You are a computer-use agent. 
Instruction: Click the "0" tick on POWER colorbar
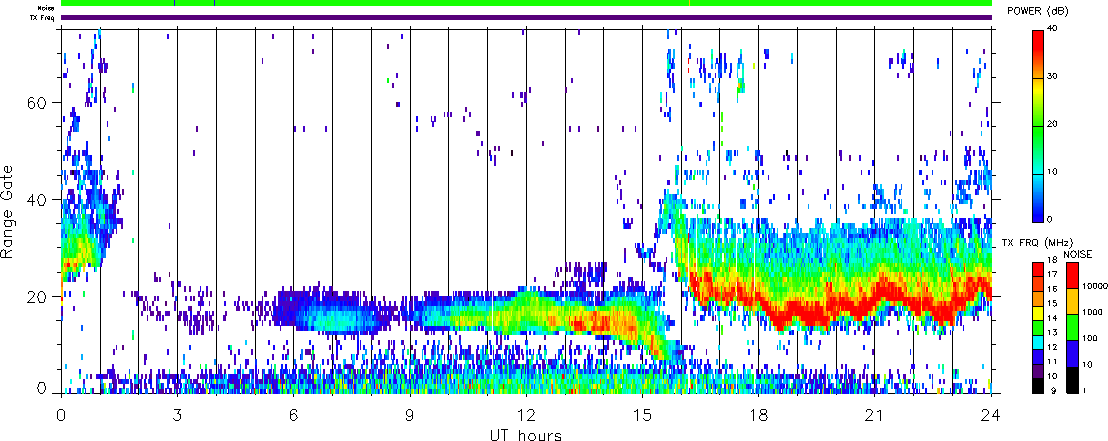click(x=1049, y=218)
